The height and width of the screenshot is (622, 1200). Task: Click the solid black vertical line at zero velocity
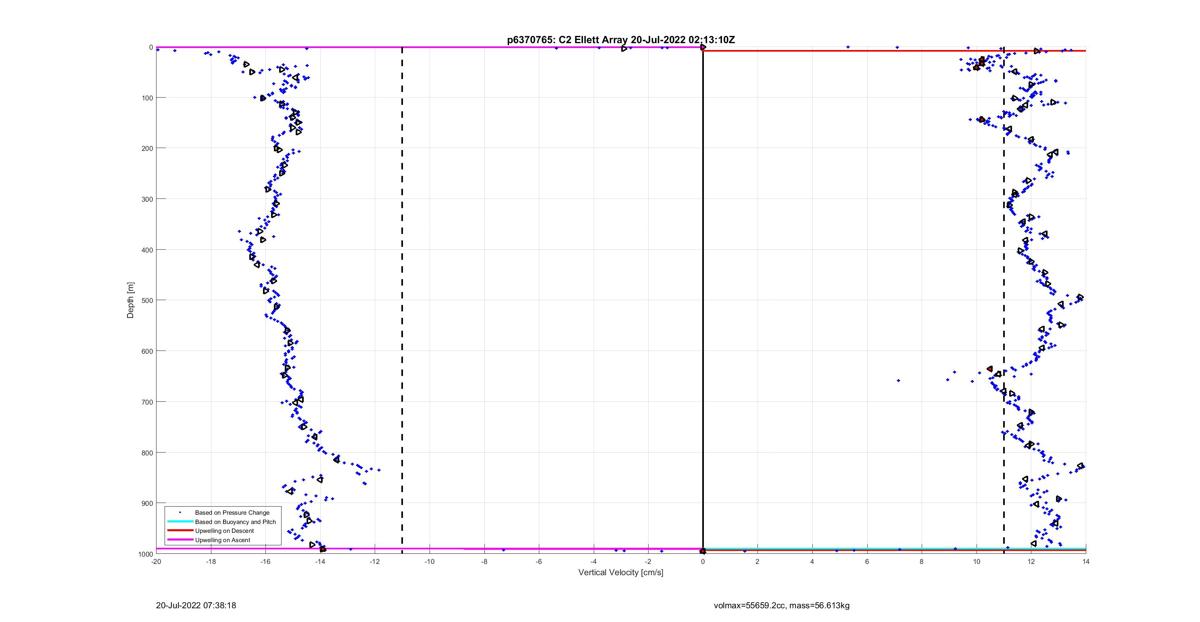[x=703, y=300]
